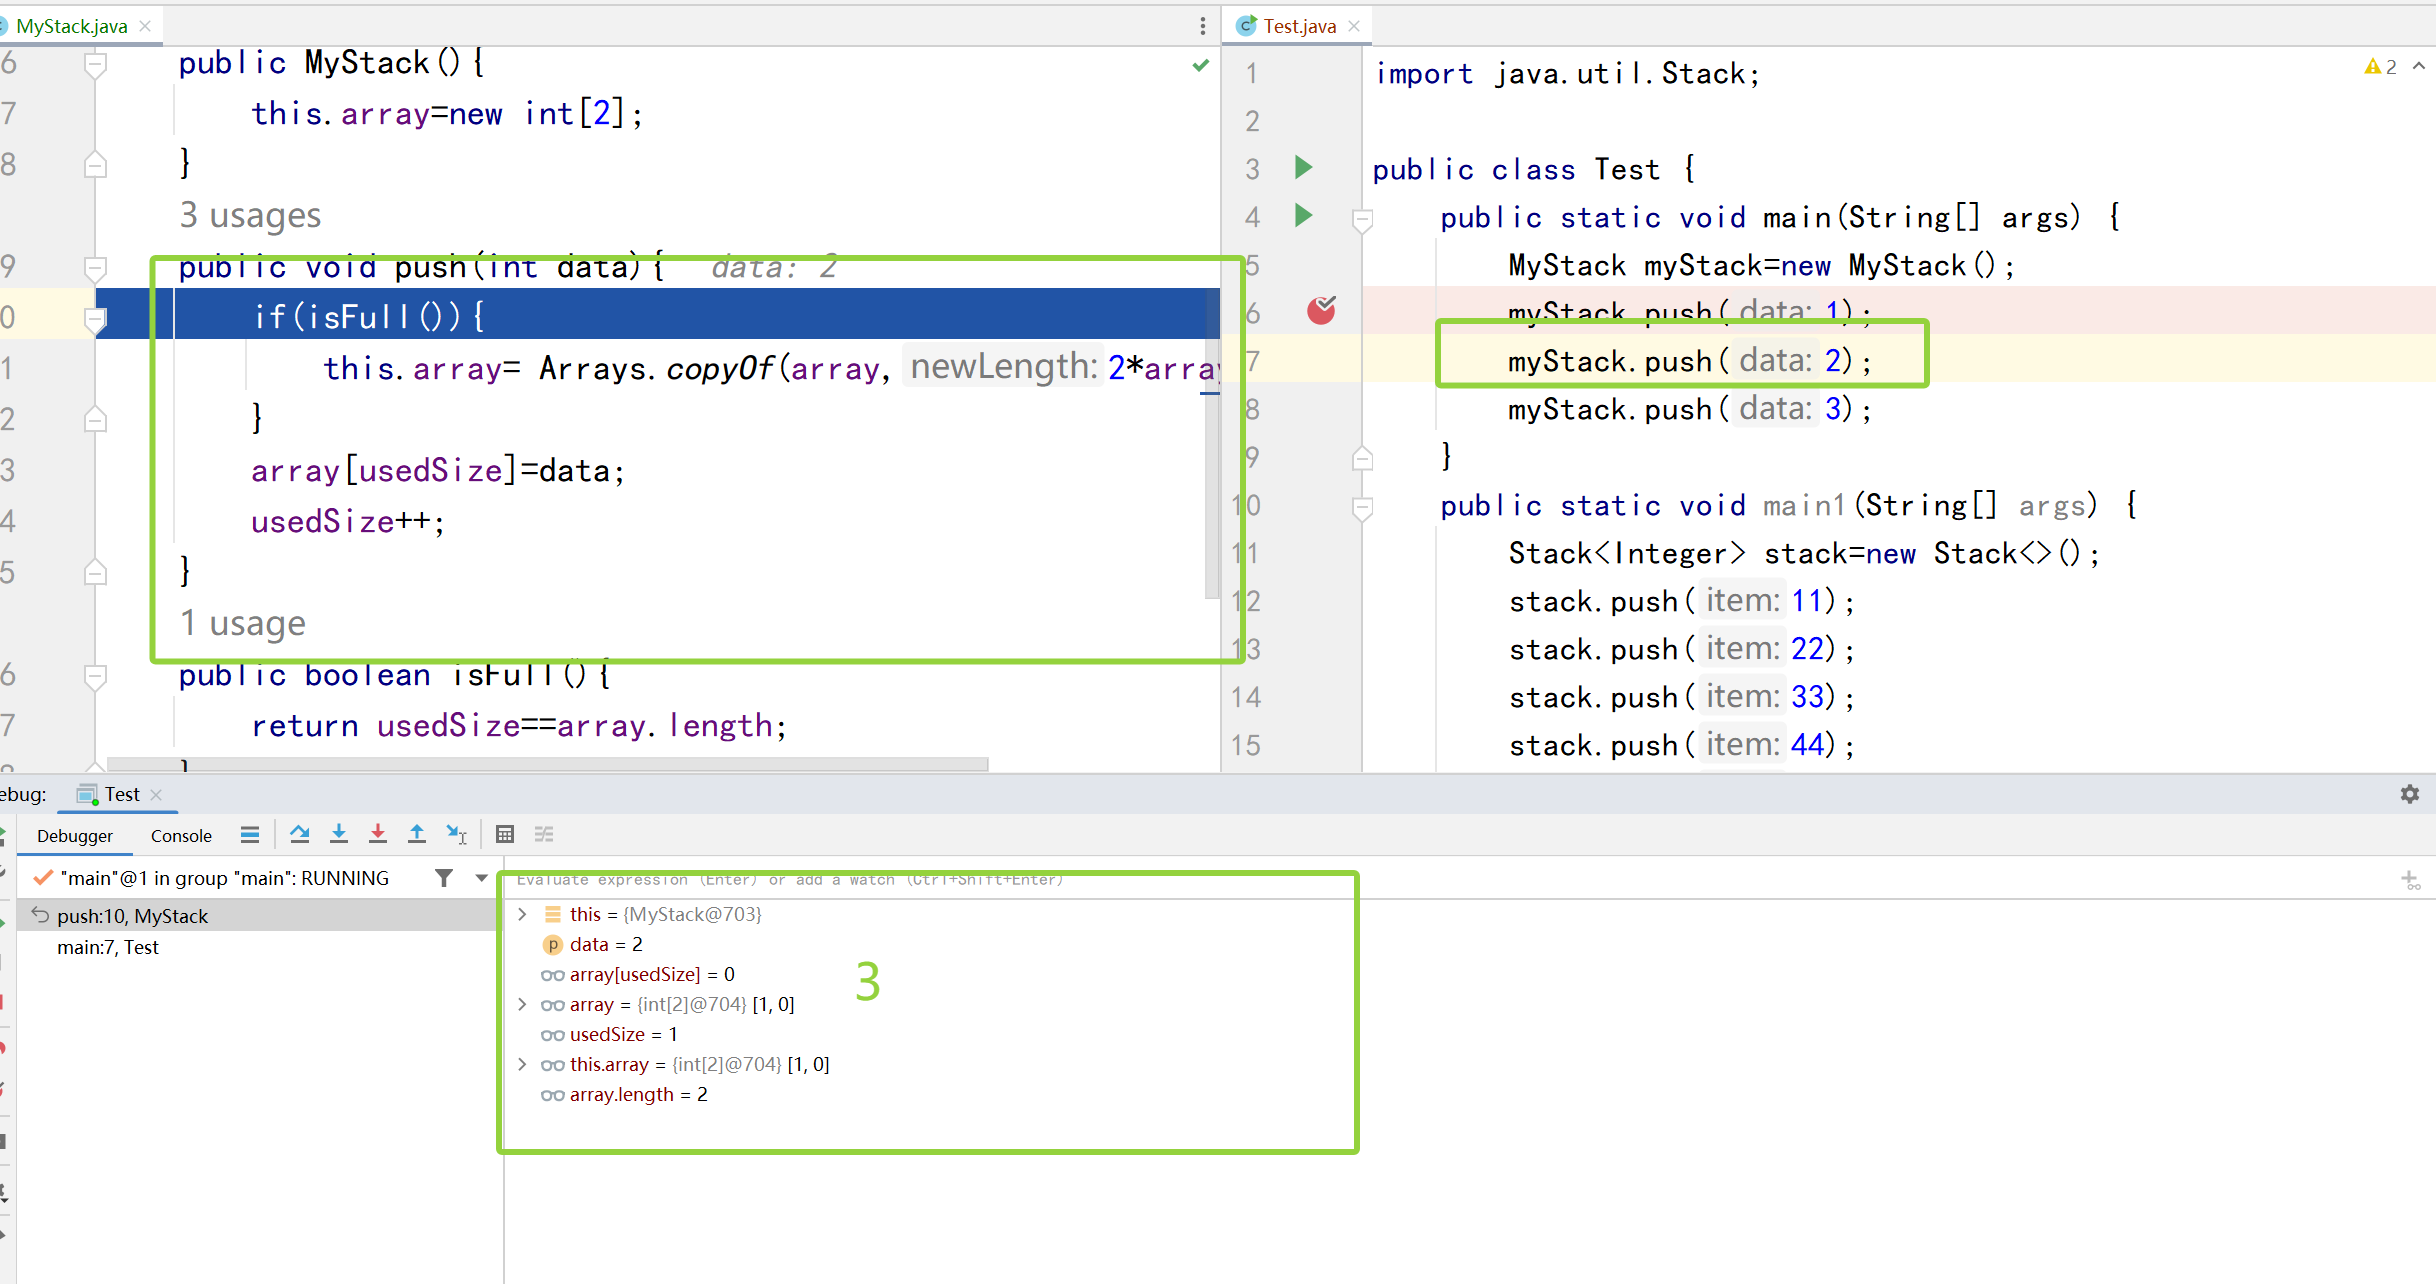Toggle the breakpoint on Test.java line 6
The height and width of the screenshot is (1284, 2436).
[1321, 311]
